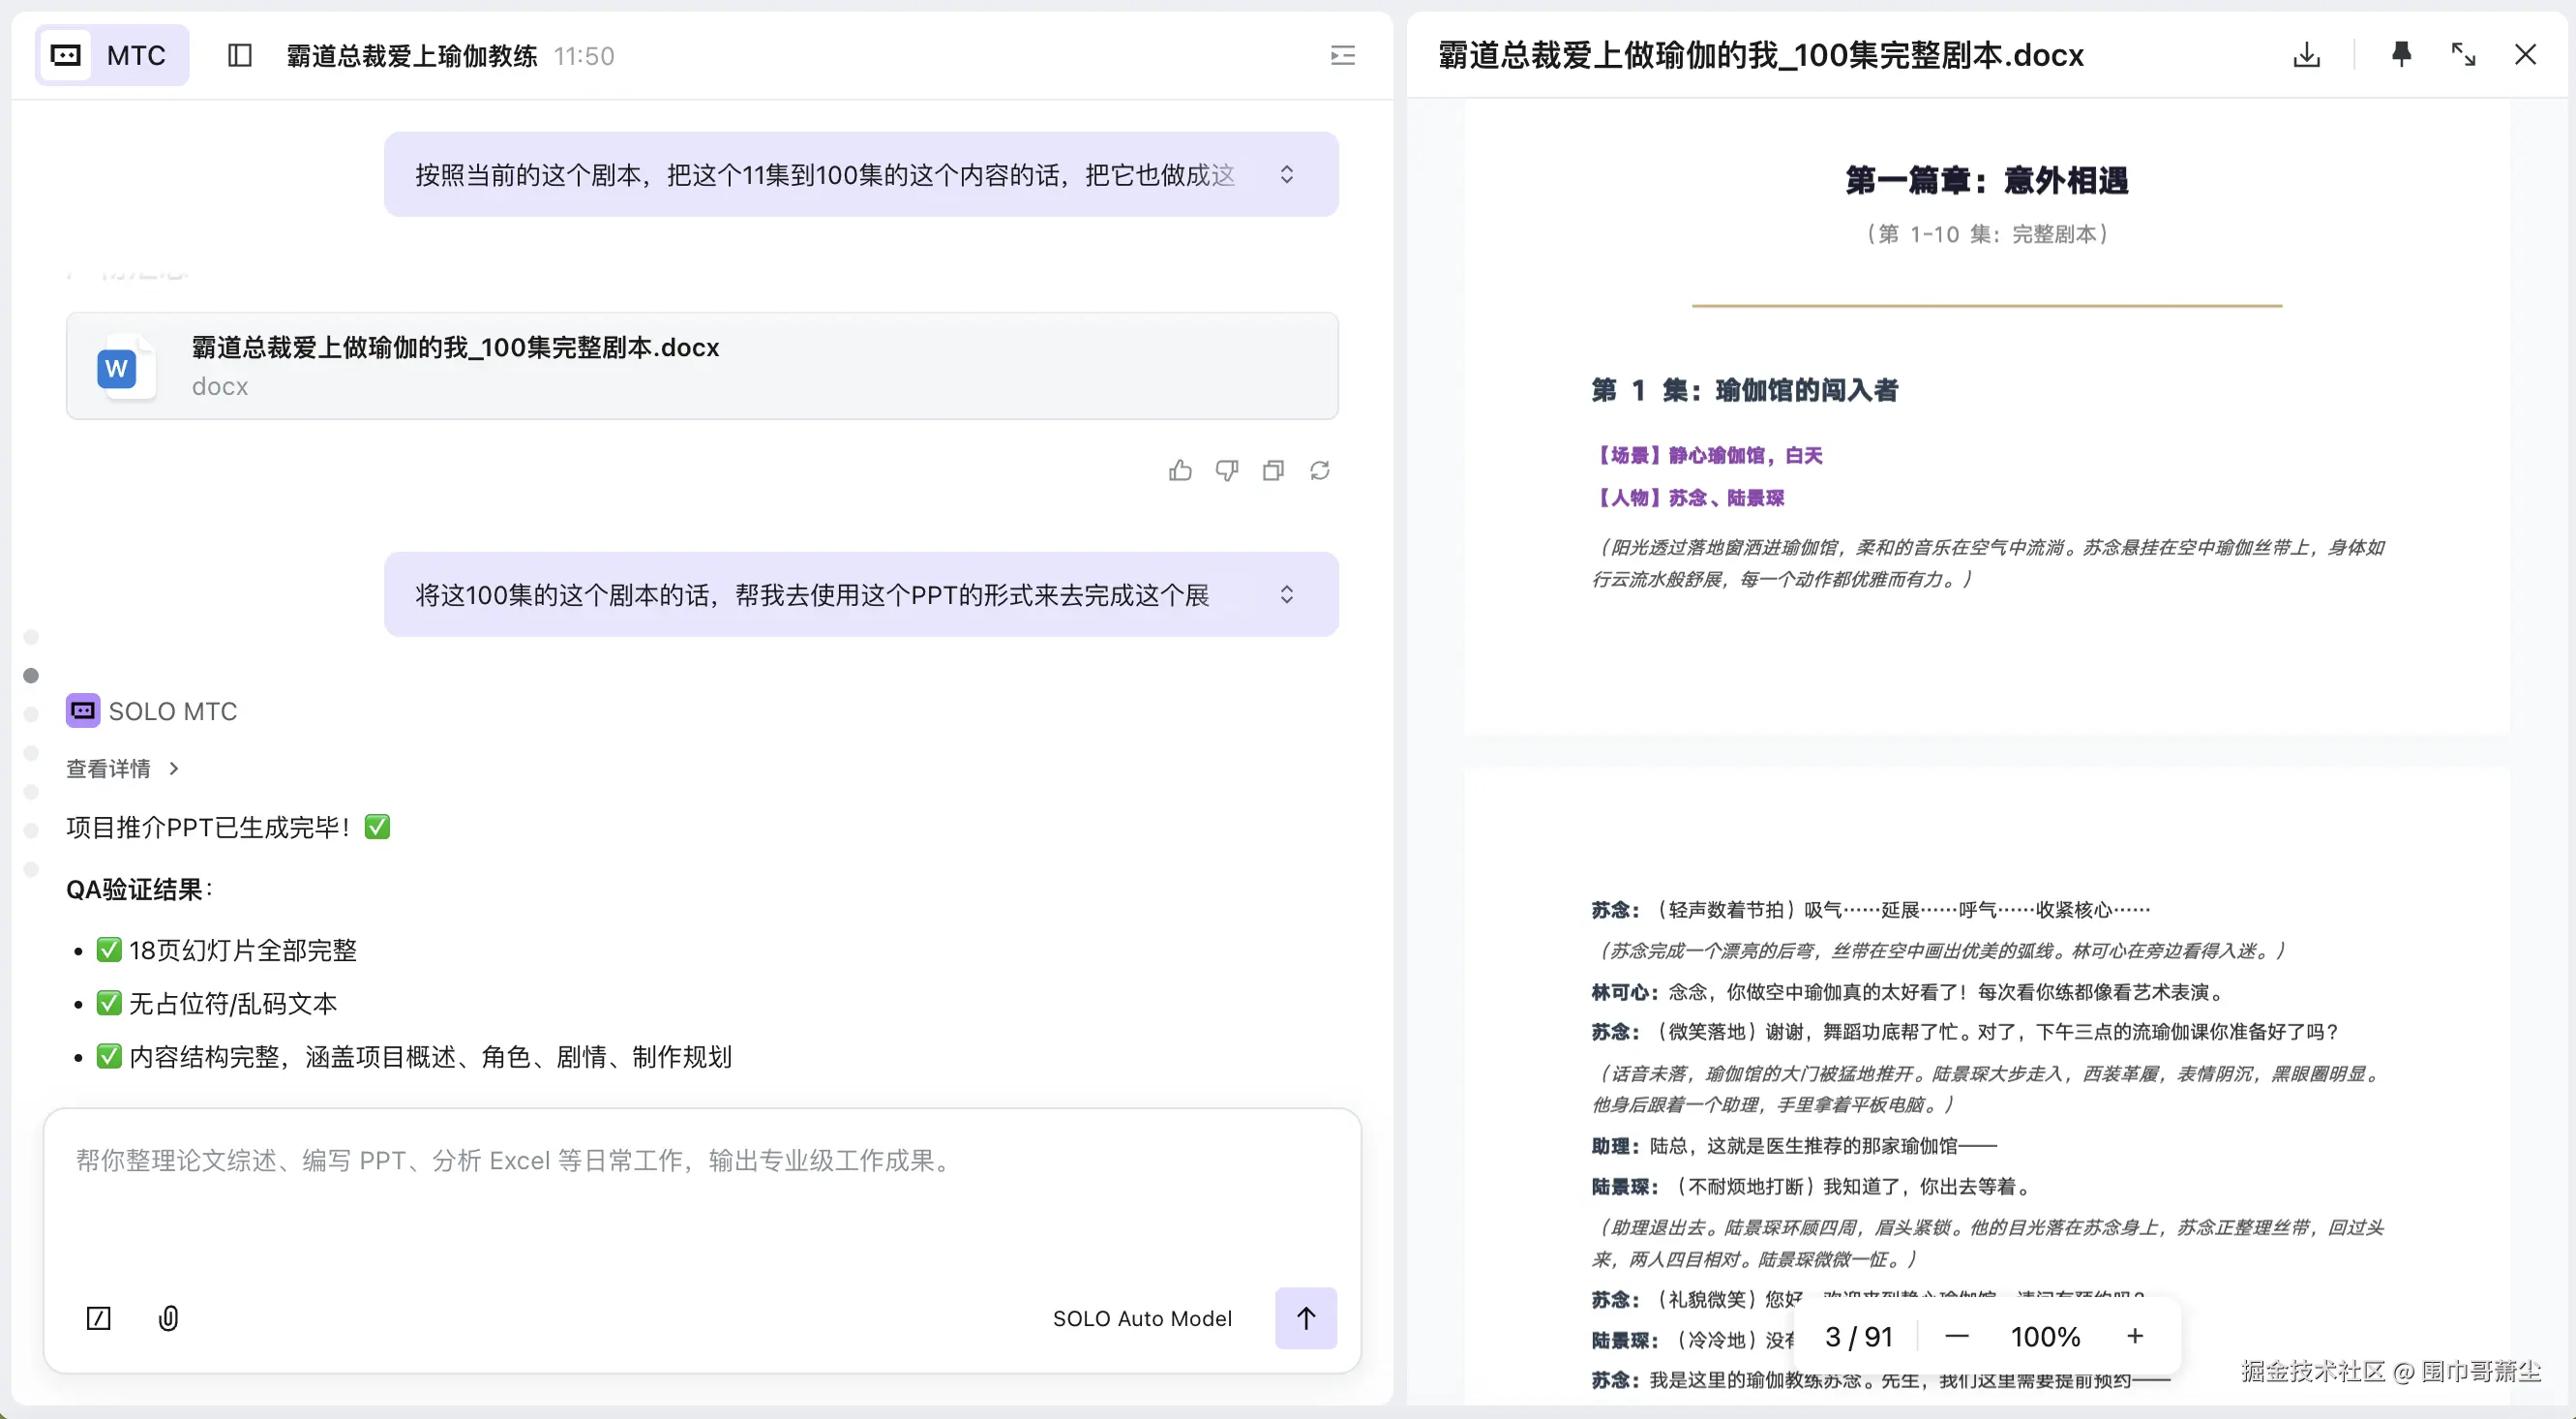Expand the second prompt about PPT
This screenshot has height=1419, width=2576.
[1287, 594]
